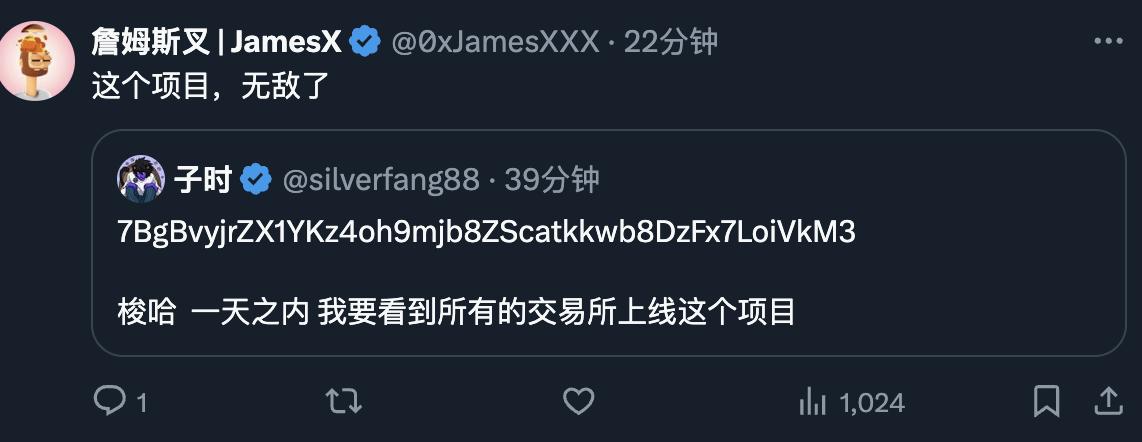Open the three-dot more options menu
The width and height of the screenshot is (1142, 442).
(x=1108, y=42)
